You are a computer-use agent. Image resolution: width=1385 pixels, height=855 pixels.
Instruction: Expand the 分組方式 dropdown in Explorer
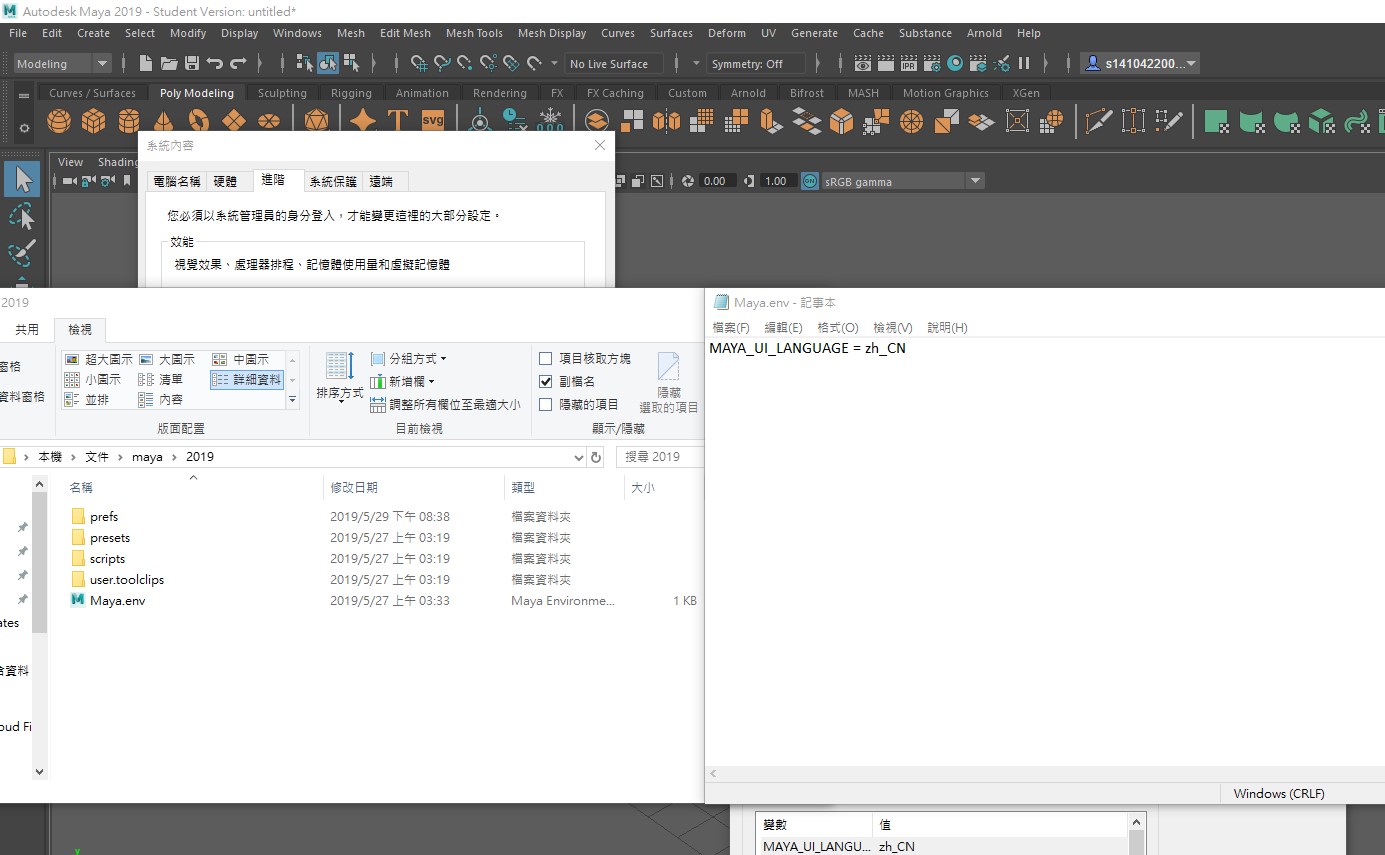[x=409, y=358]
